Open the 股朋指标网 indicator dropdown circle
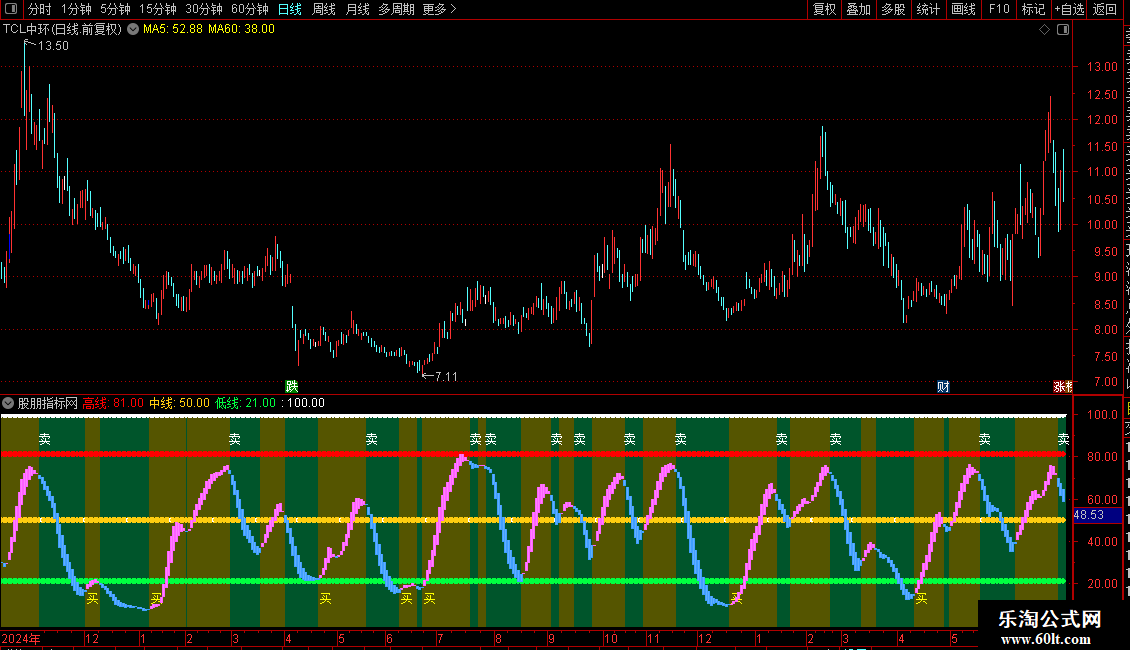The width and height of the screenshot is (1130, 650). tap(8, 403)
